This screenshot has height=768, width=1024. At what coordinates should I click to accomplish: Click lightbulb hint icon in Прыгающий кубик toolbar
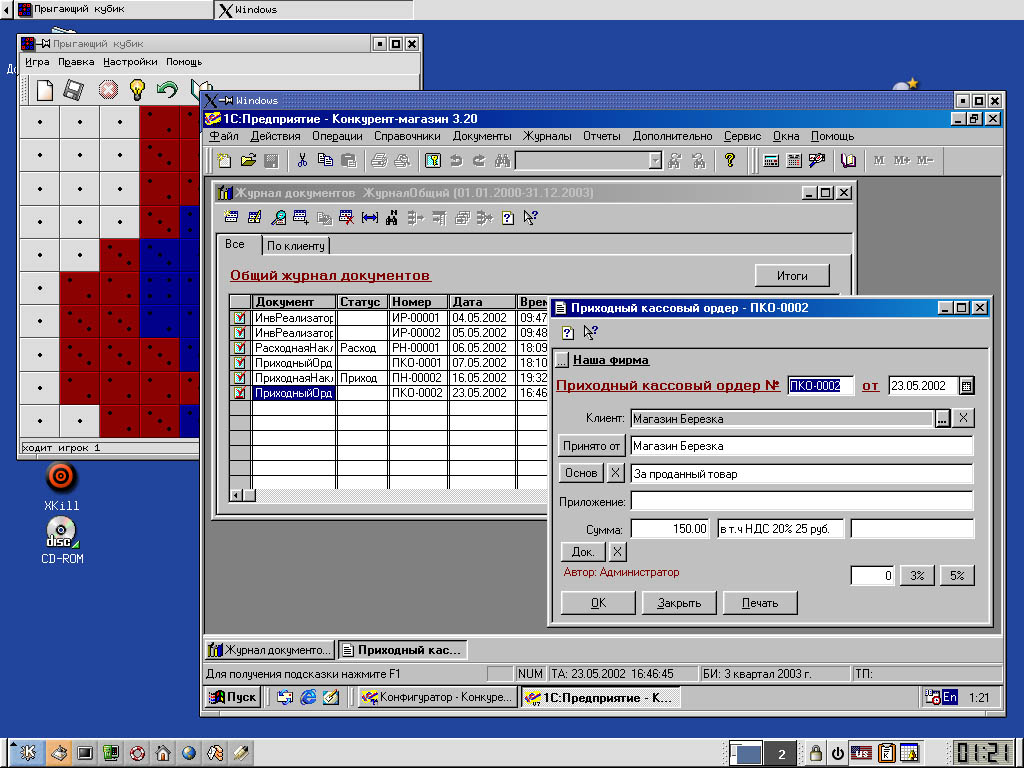137,89
